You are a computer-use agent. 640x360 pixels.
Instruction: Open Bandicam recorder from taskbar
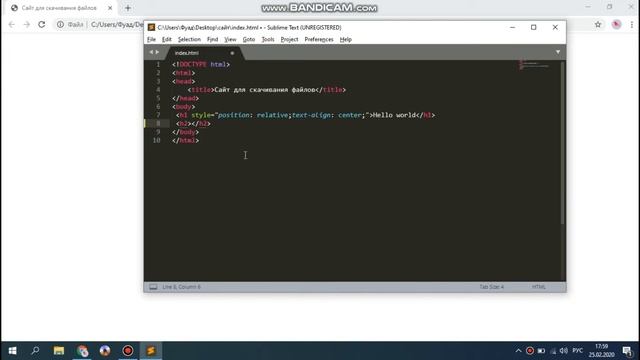128,351
